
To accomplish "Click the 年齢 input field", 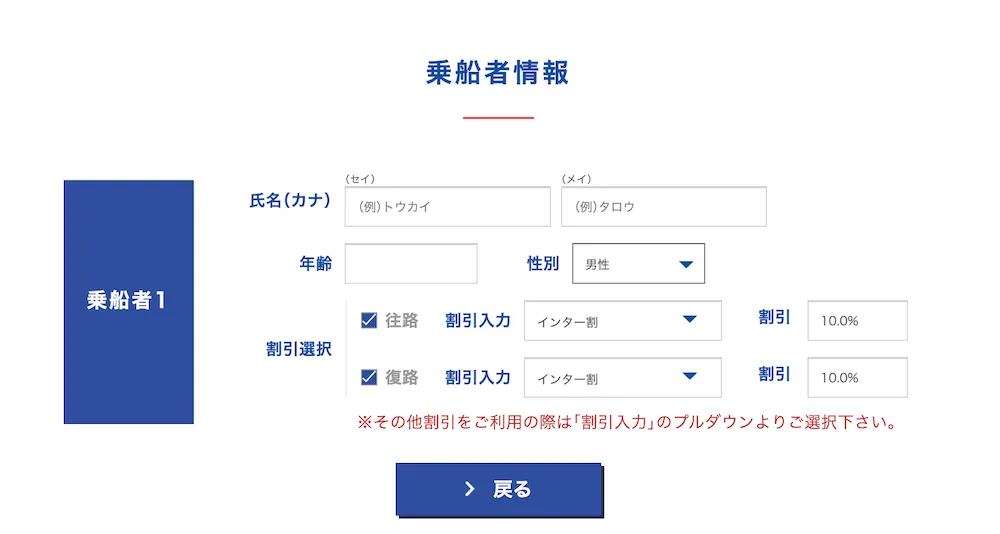I will [x=411, y=264].
